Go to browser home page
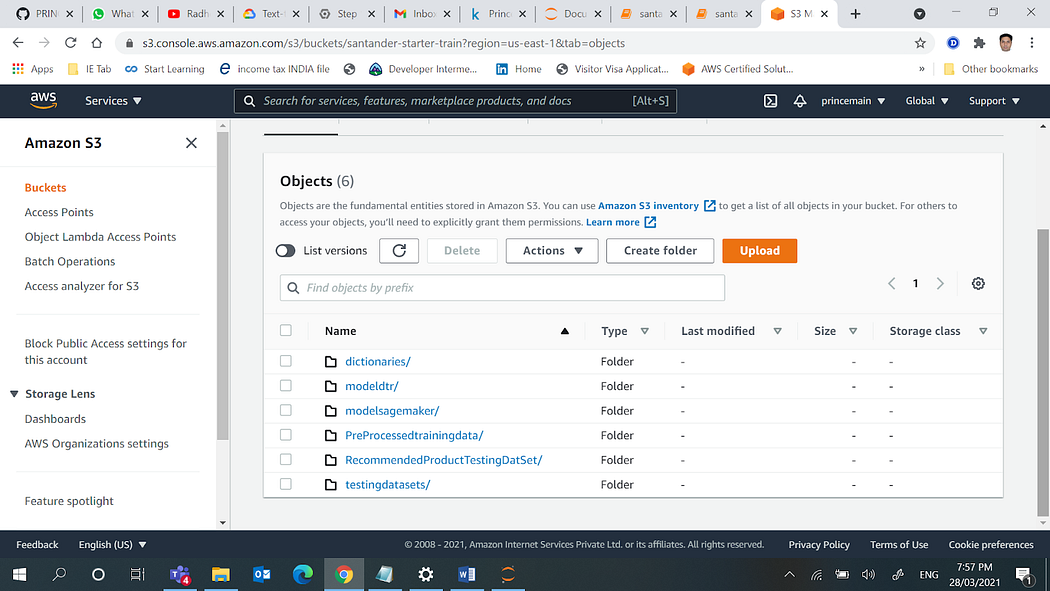Viewport: 1050px width, 591px height. (97, 43)
